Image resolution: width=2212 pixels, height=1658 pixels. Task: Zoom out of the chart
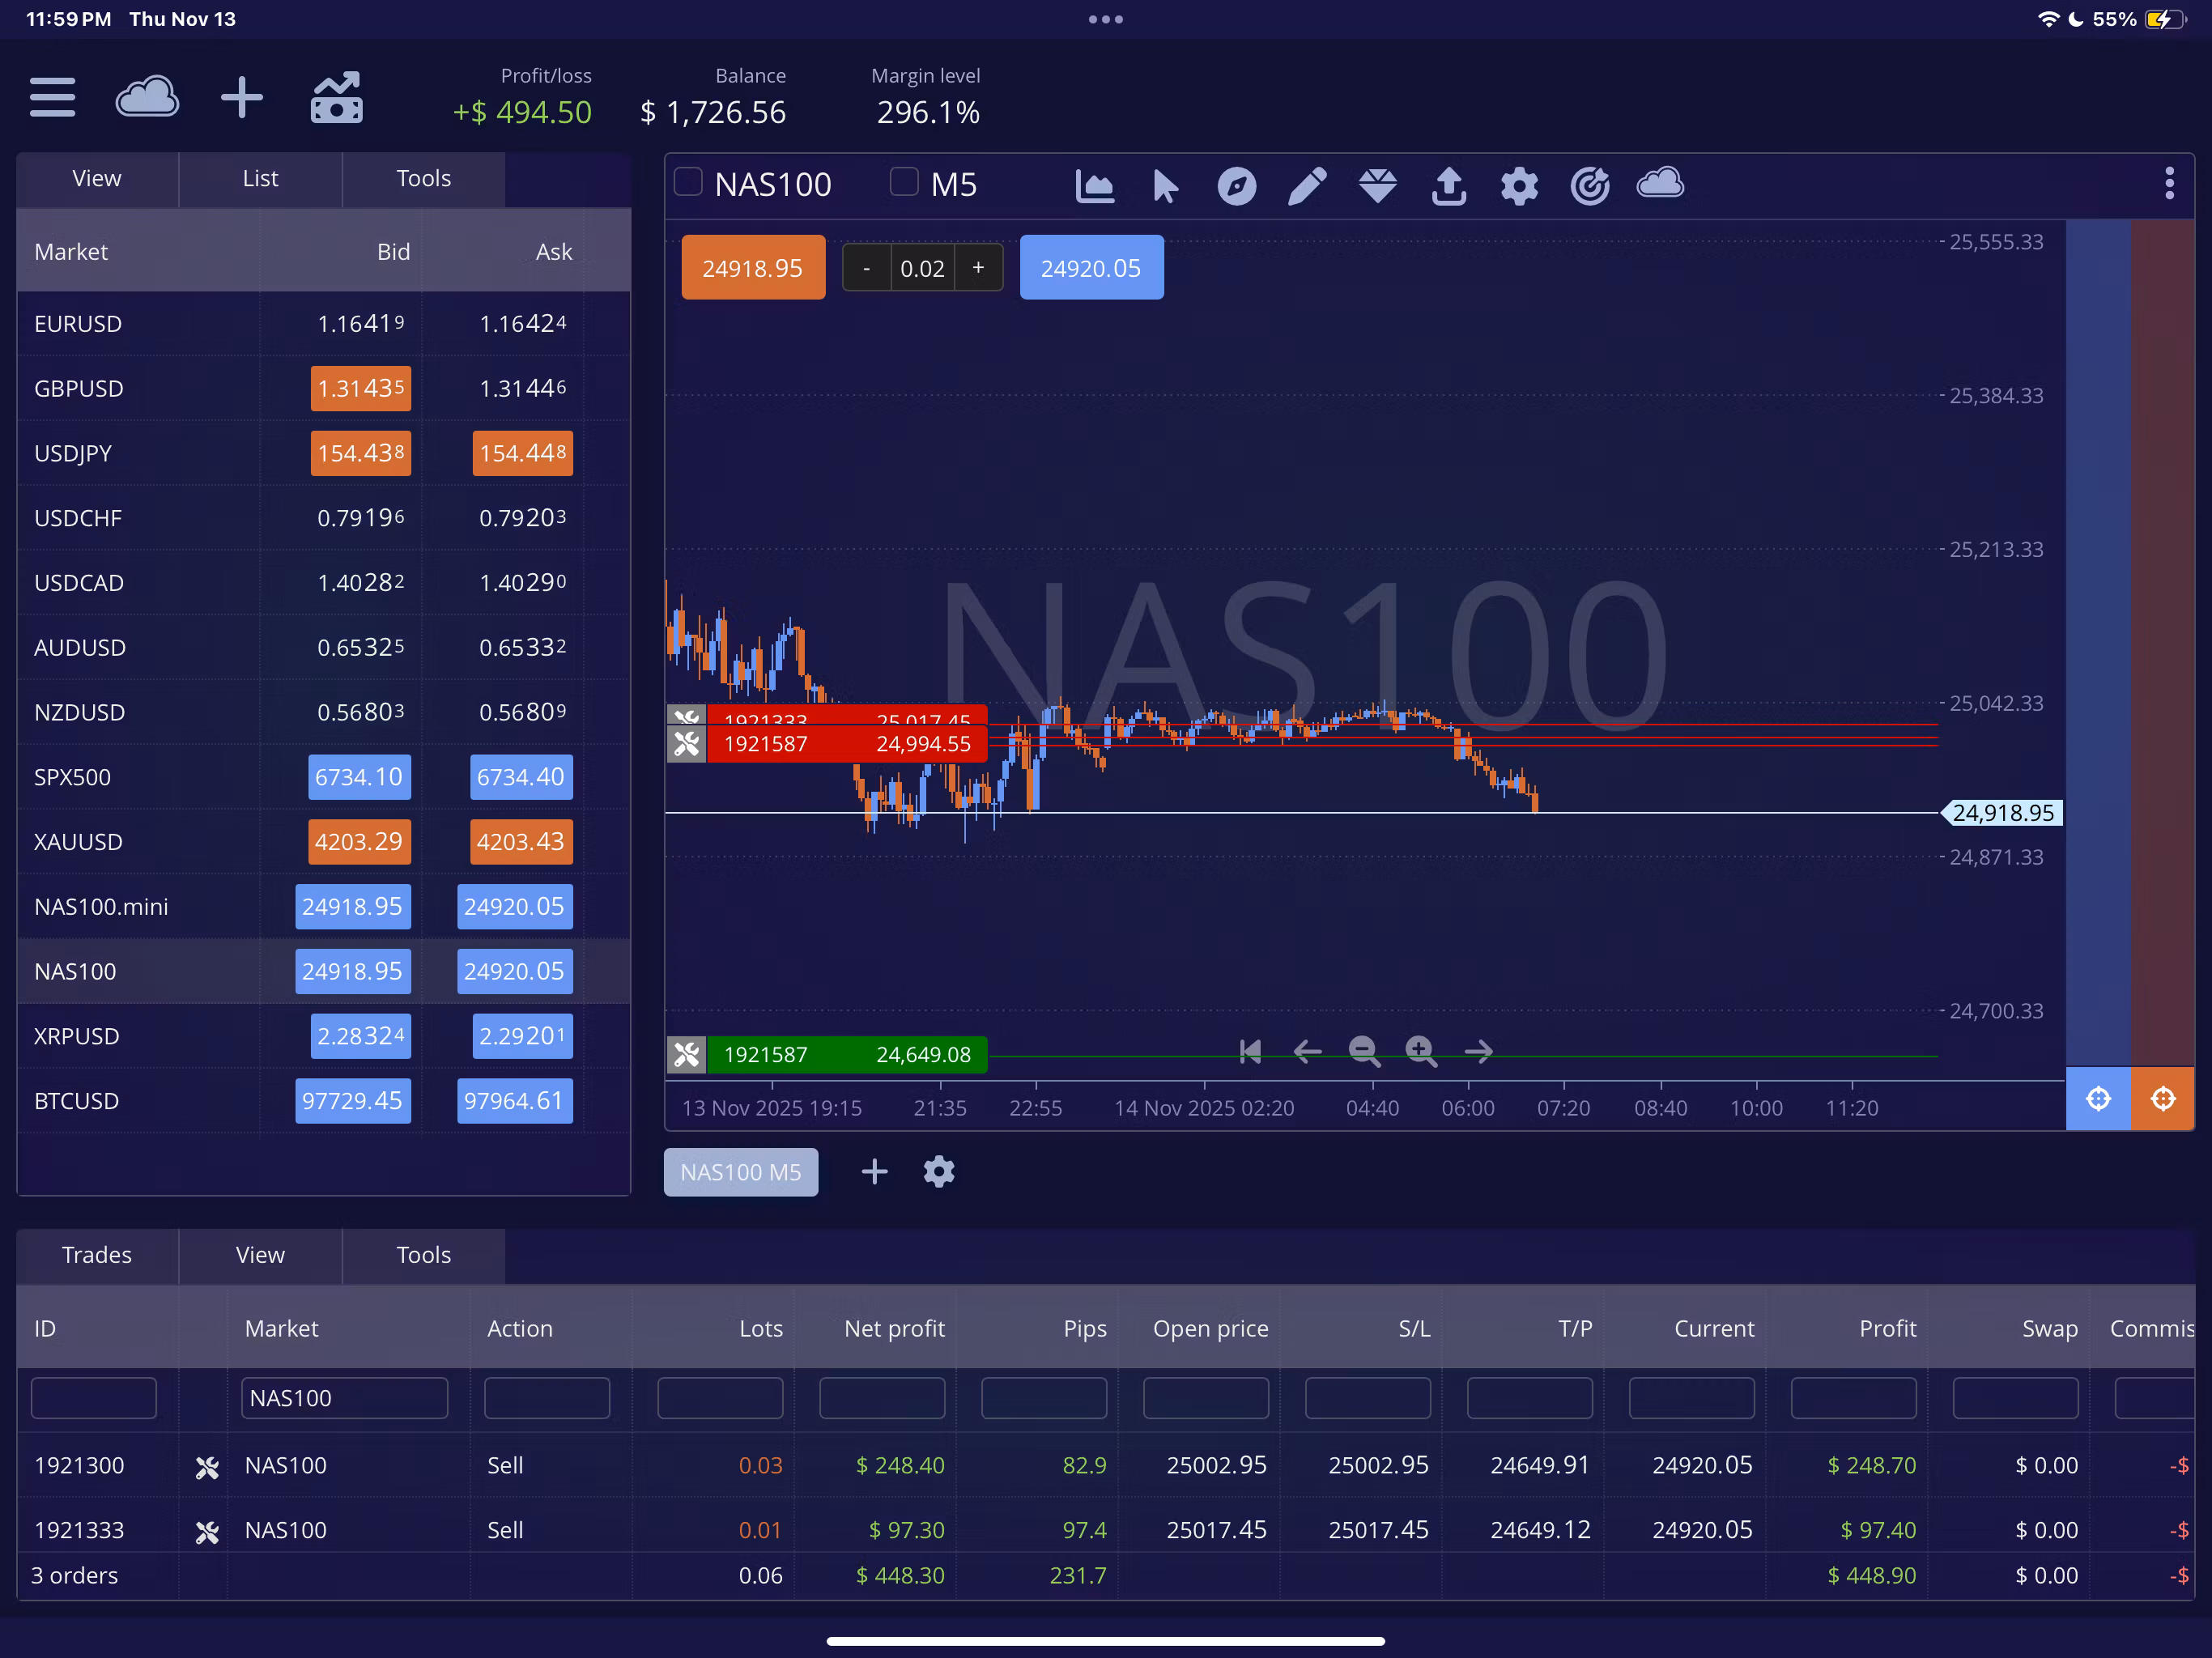(x=1364, y=1051)
